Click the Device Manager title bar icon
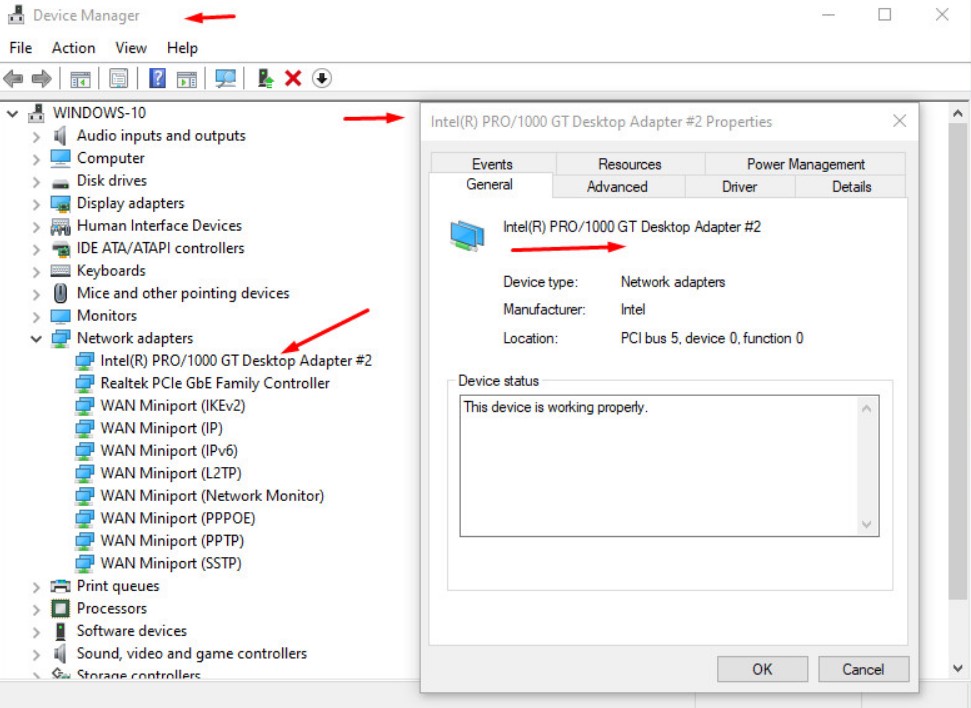Image resolution: width=971 pixels, height=708 pixels. click(16, 14)
